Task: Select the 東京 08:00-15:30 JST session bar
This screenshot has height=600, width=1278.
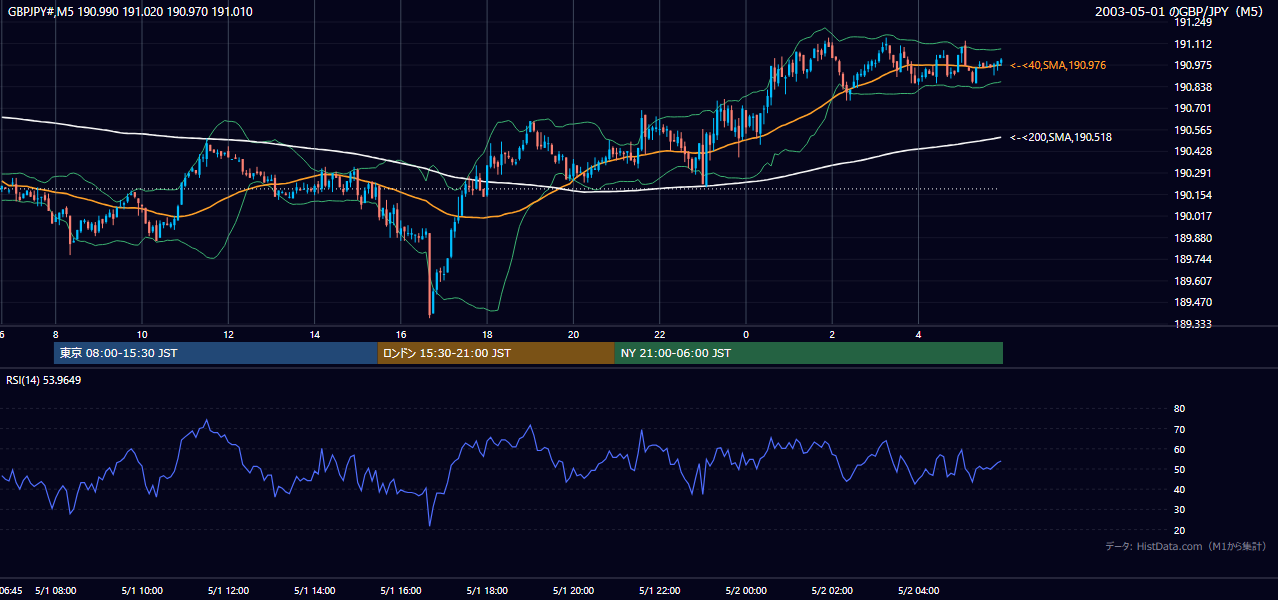Action: 216,353
